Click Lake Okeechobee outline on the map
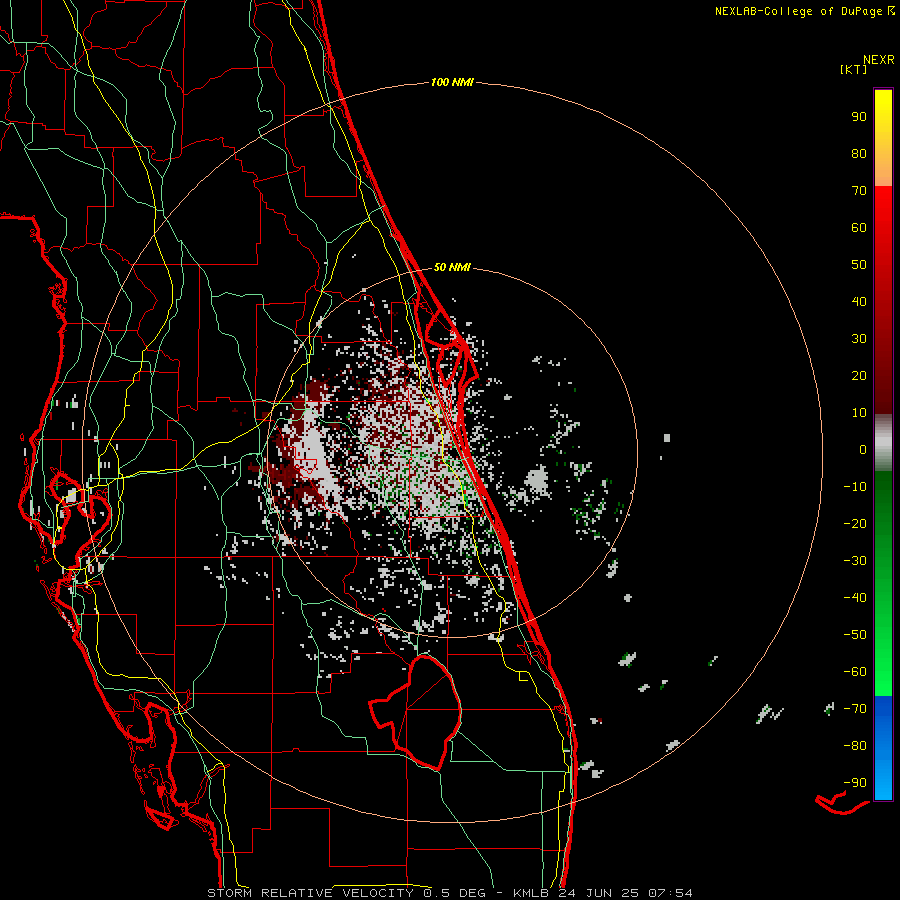Viewport: 900px width, 900px height. pos(415,712)
